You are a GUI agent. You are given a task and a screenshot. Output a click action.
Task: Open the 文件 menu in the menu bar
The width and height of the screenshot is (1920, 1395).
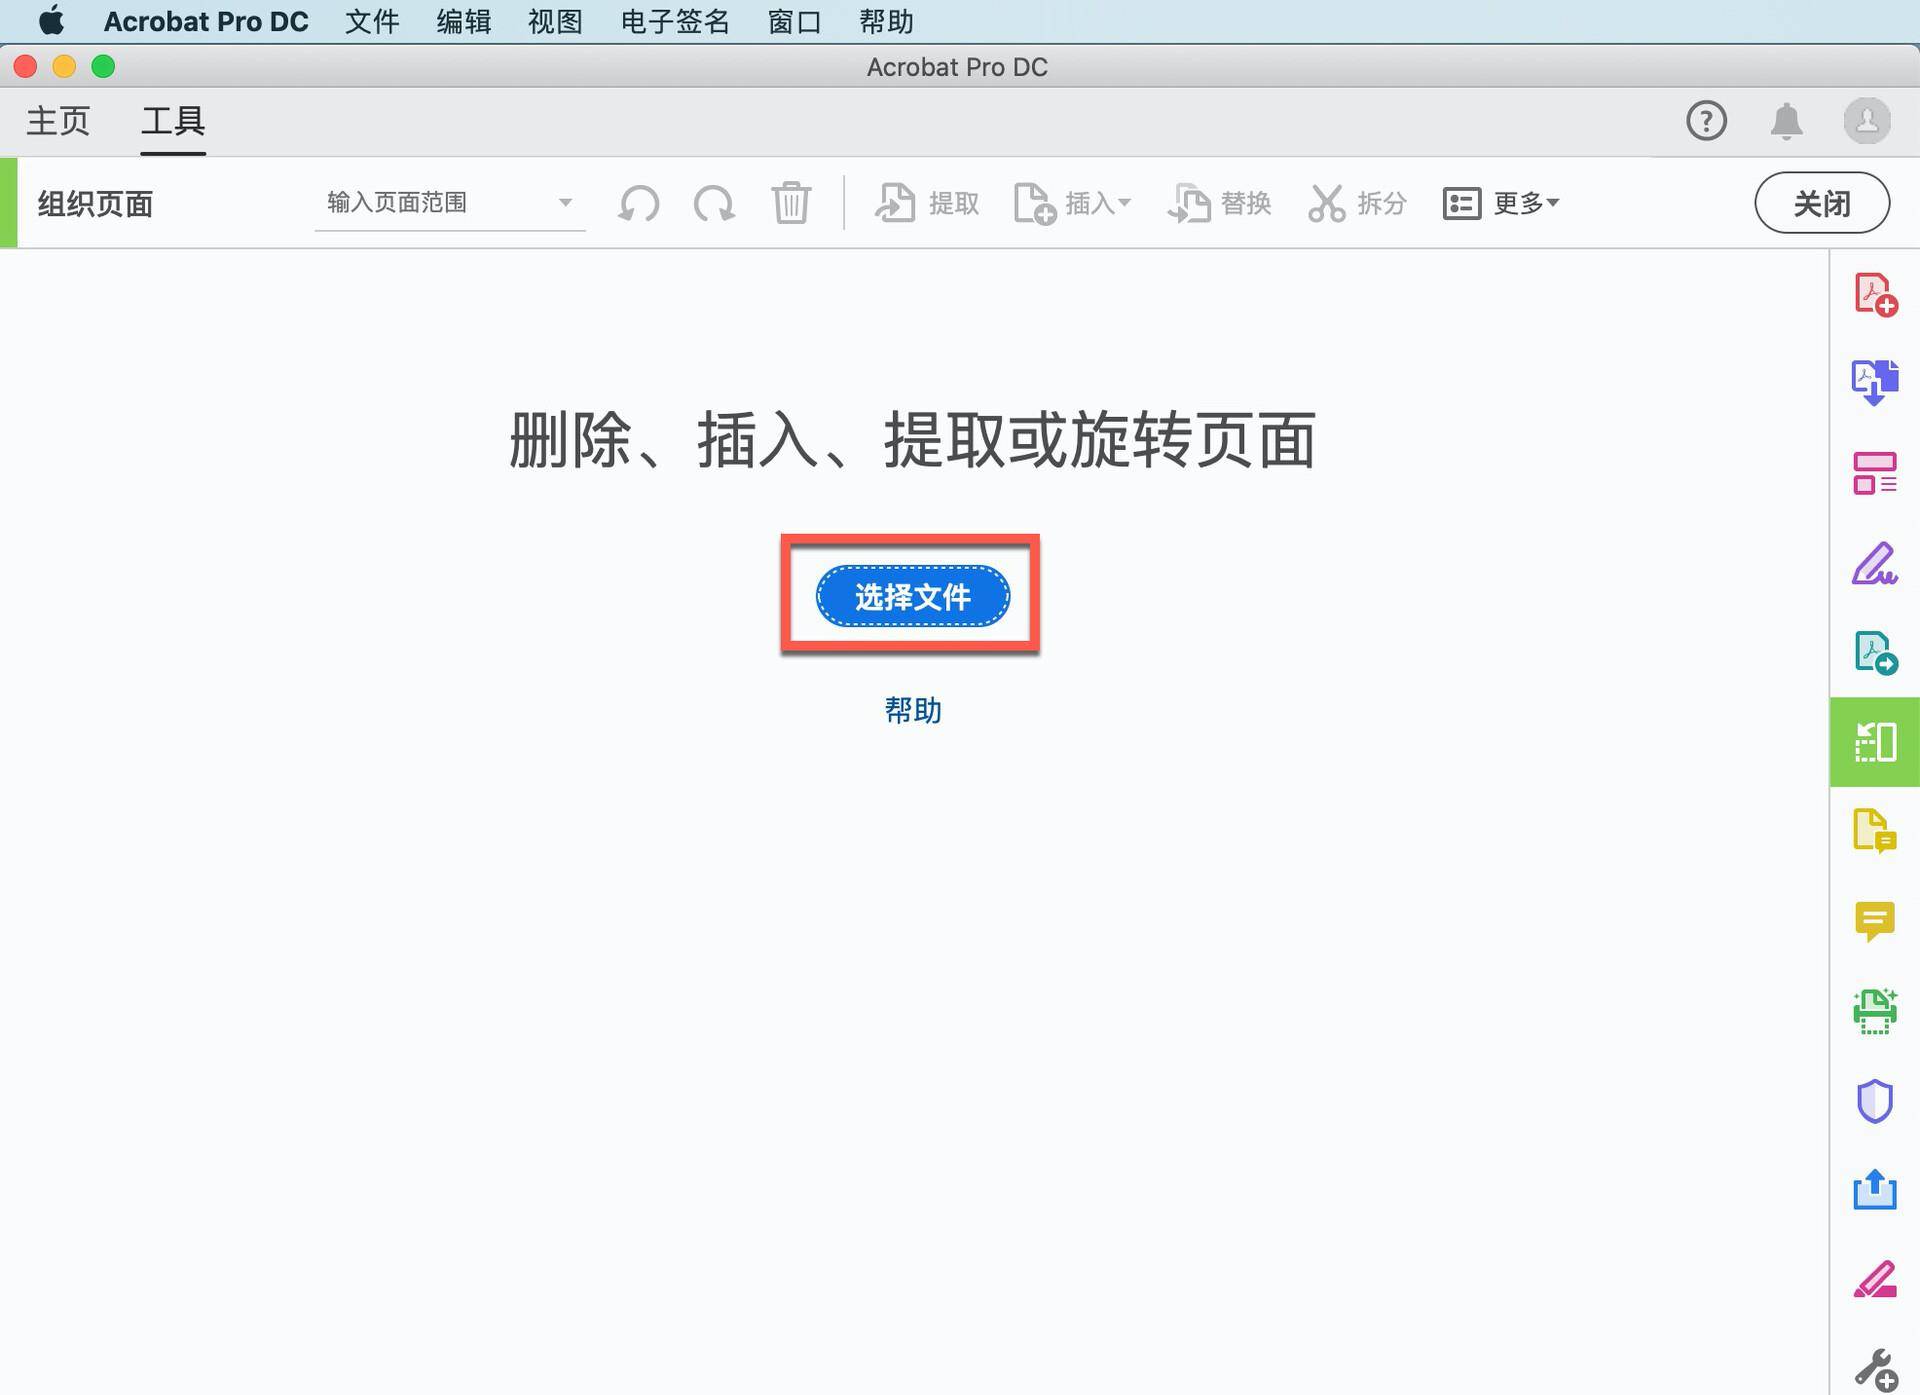[371, 21]
